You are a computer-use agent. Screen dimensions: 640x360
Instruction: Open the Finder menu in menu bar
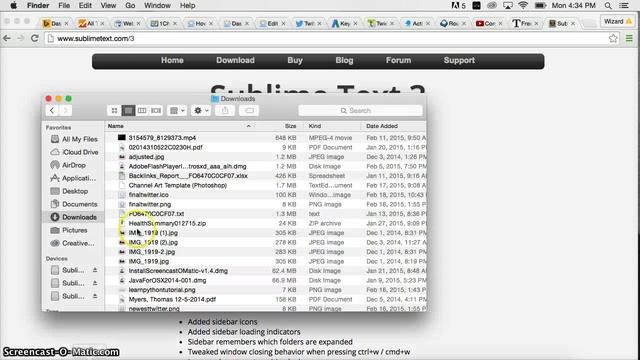[x=38, y=6]
